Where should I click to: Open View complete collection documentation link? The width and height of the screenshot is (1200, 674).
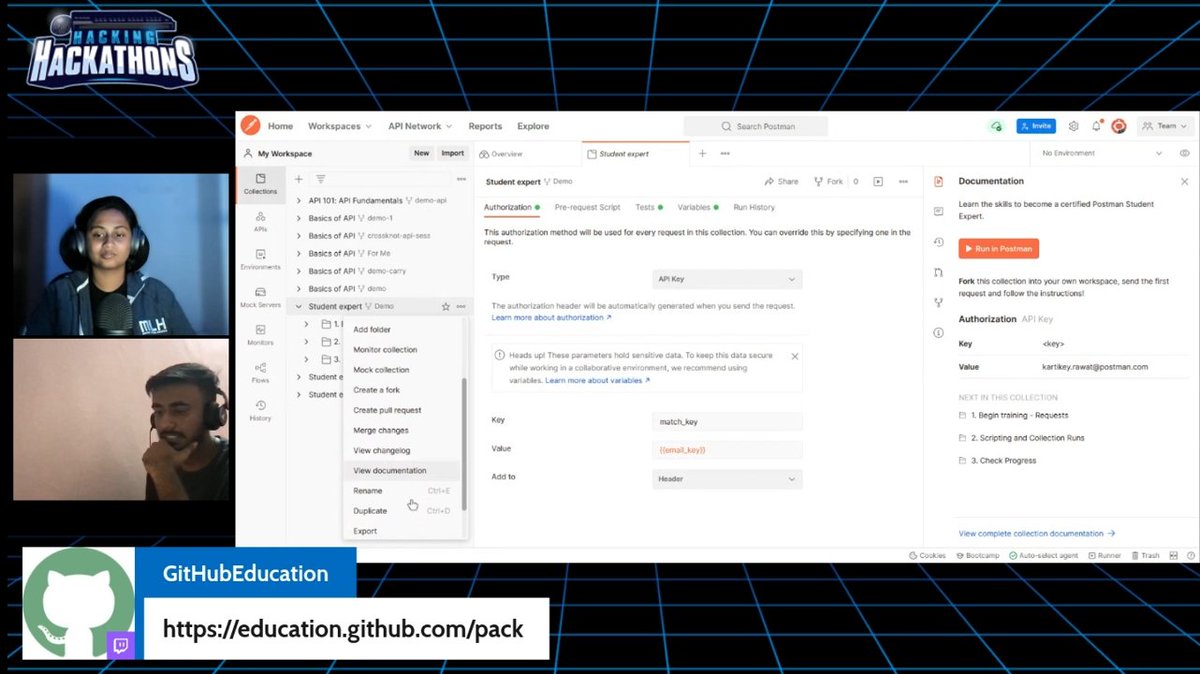click(x=1037, y=534)
